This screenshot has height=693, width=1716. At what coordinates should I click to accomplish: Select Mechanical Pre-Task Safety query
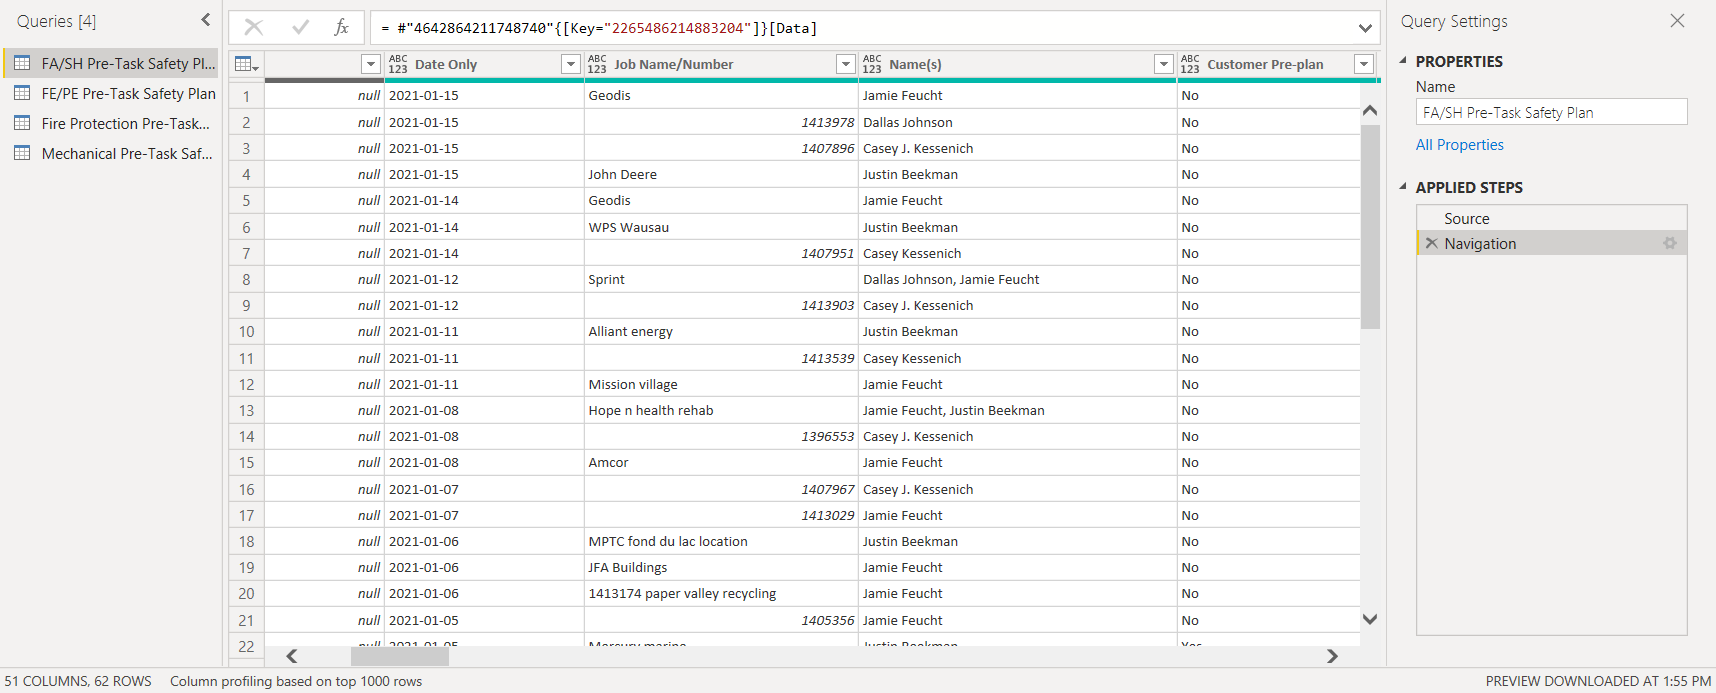pyautogui.click(x=112, y=153)
